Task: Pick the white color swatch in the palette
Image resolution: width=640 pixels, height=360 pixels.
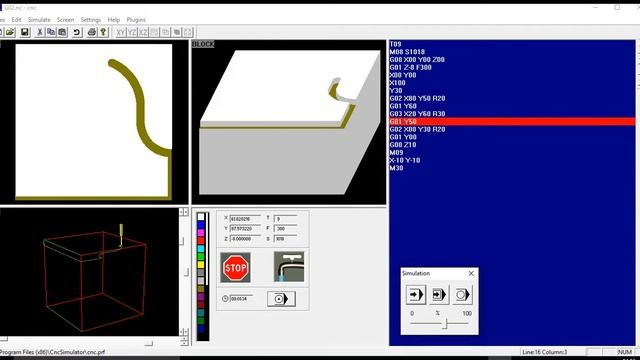Action: 201,216
